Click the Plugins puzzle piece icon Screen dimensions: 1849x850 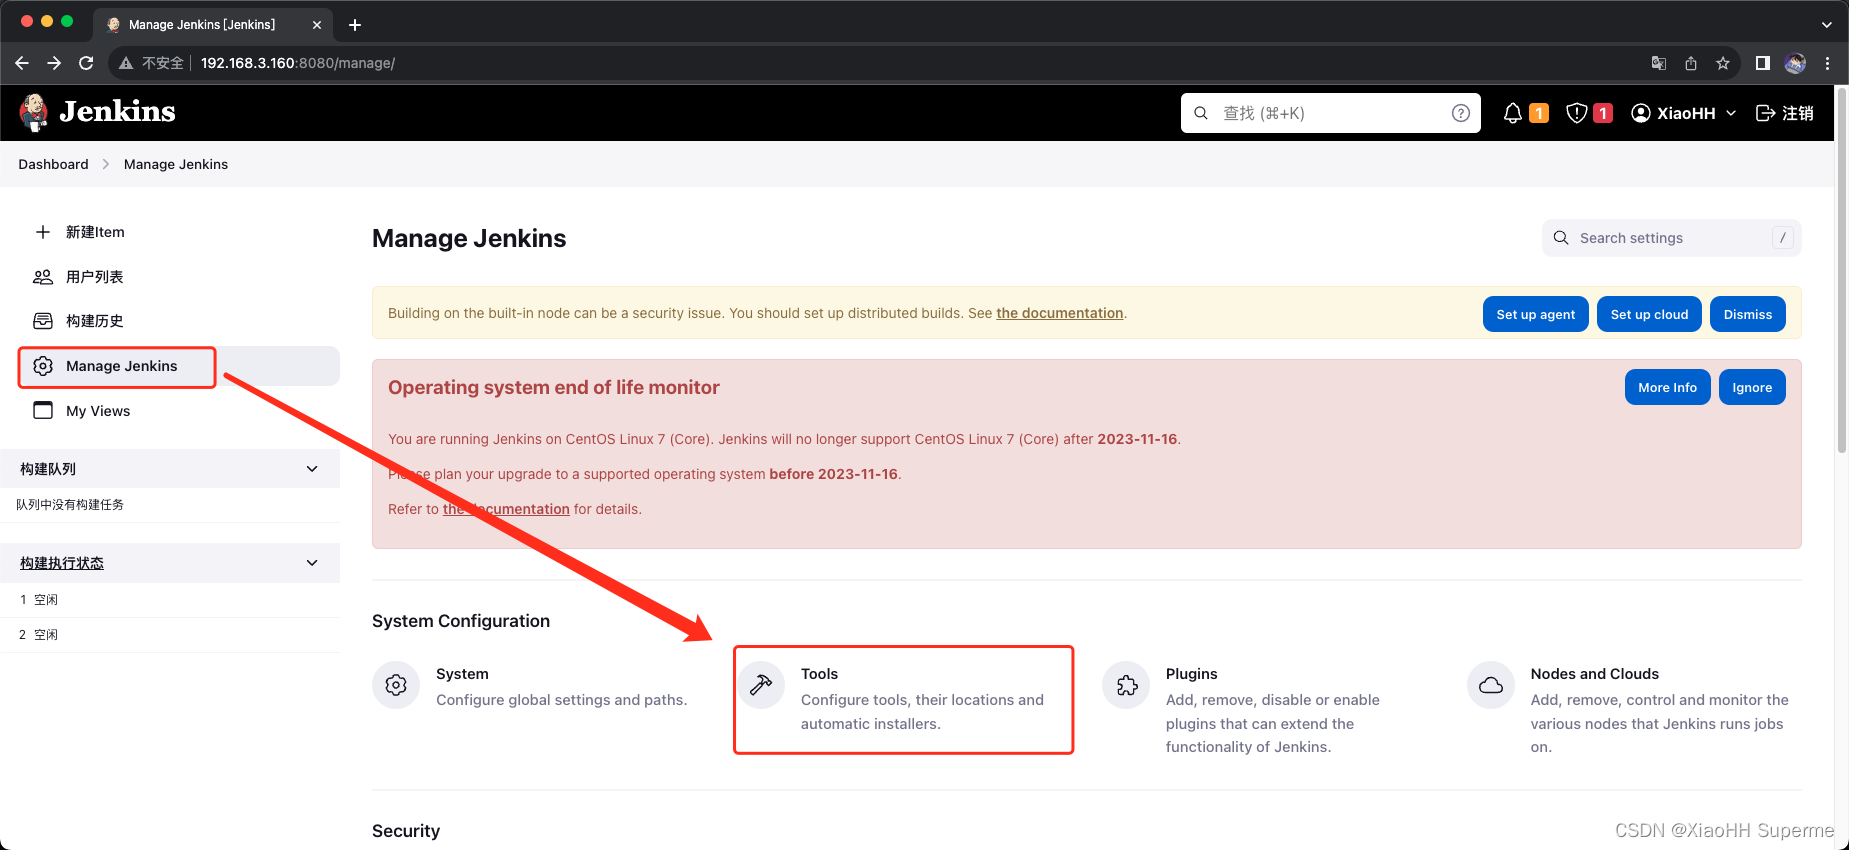(1126, 685)
